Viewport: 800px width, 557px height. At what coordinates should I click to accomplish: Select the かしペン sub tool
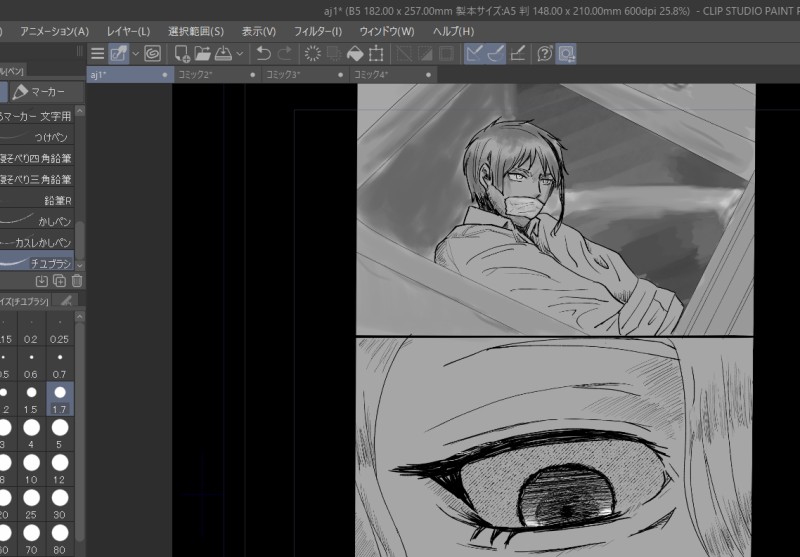37,221
